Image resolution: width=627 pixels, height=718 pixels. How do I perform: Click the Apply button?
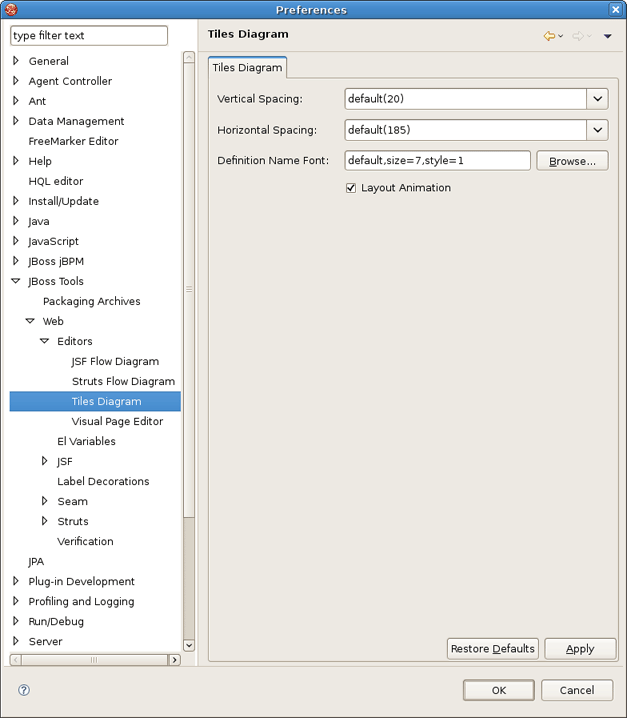tap(580, 649)
